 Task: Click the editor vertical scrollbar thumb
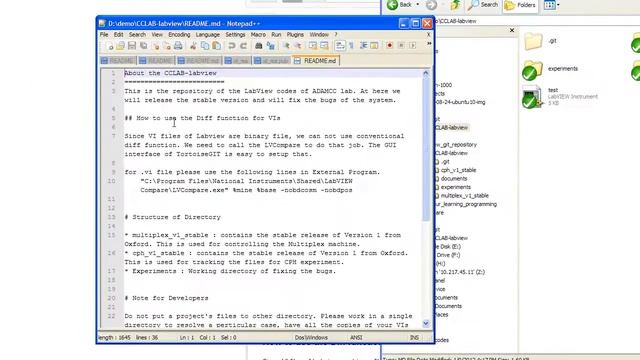[x=426, y=149]
